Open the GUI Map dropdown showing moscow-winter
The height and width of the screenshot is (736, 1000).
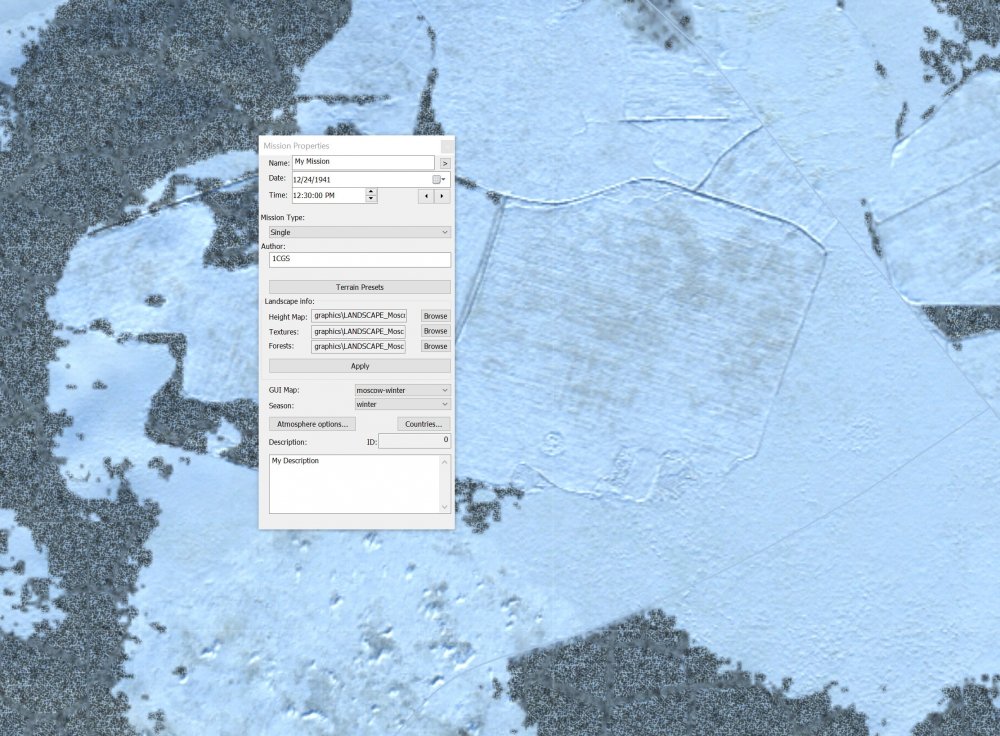coord(402,390)
